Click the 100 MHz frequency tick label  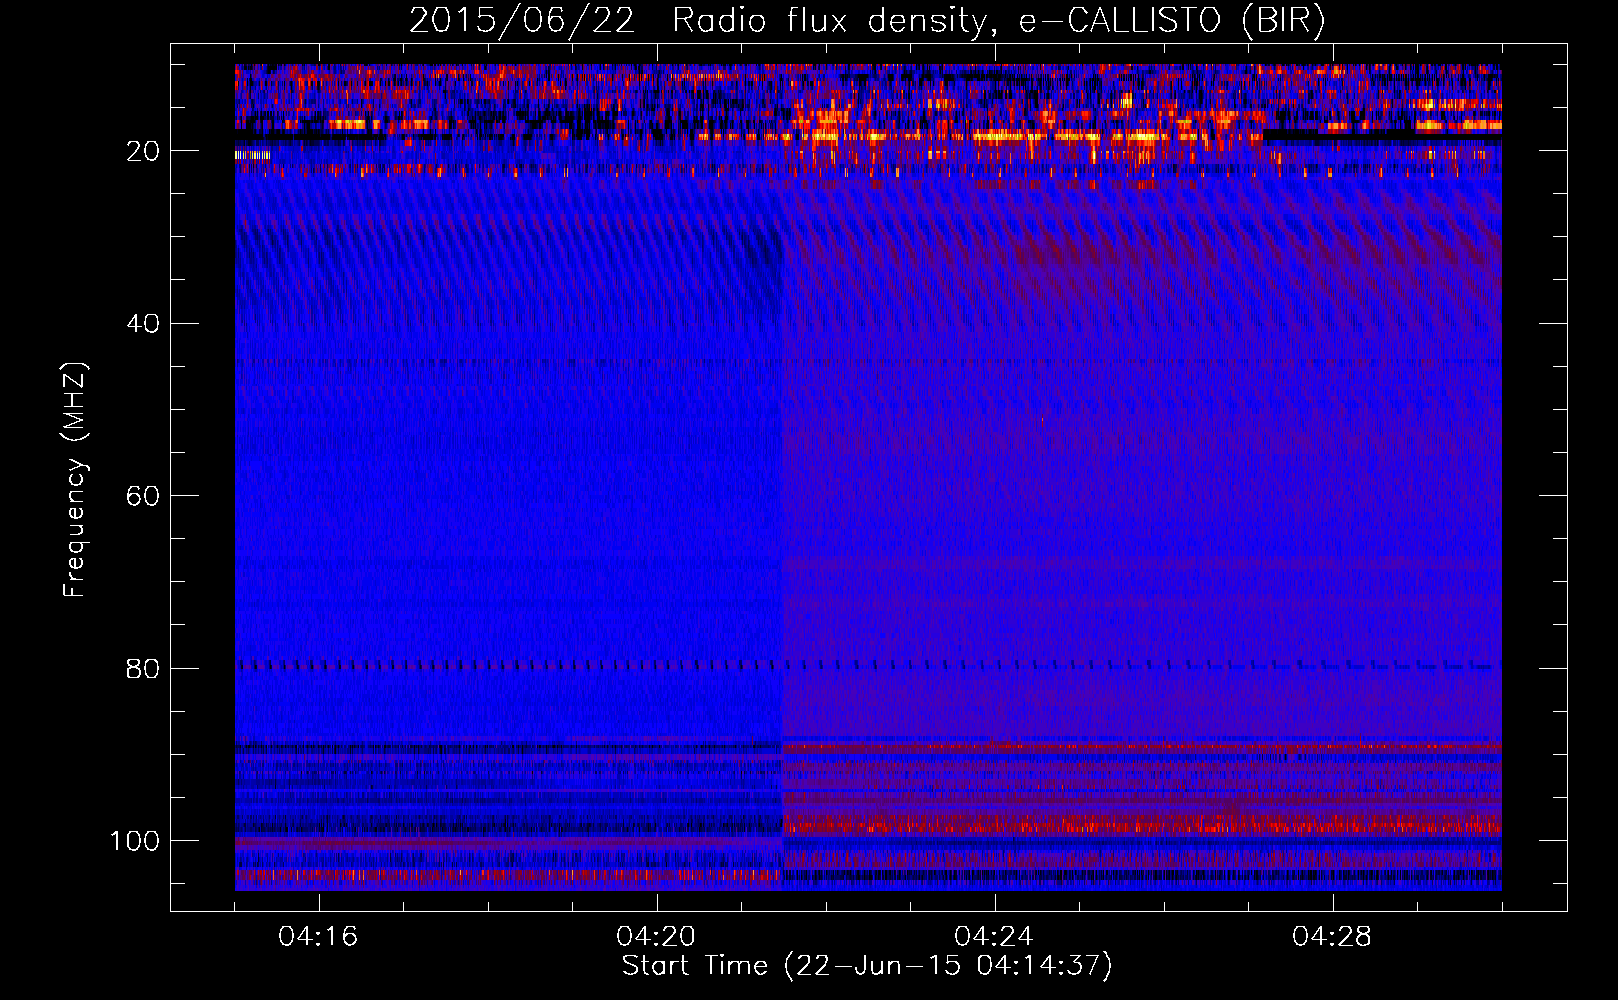[x=135, y=841]
